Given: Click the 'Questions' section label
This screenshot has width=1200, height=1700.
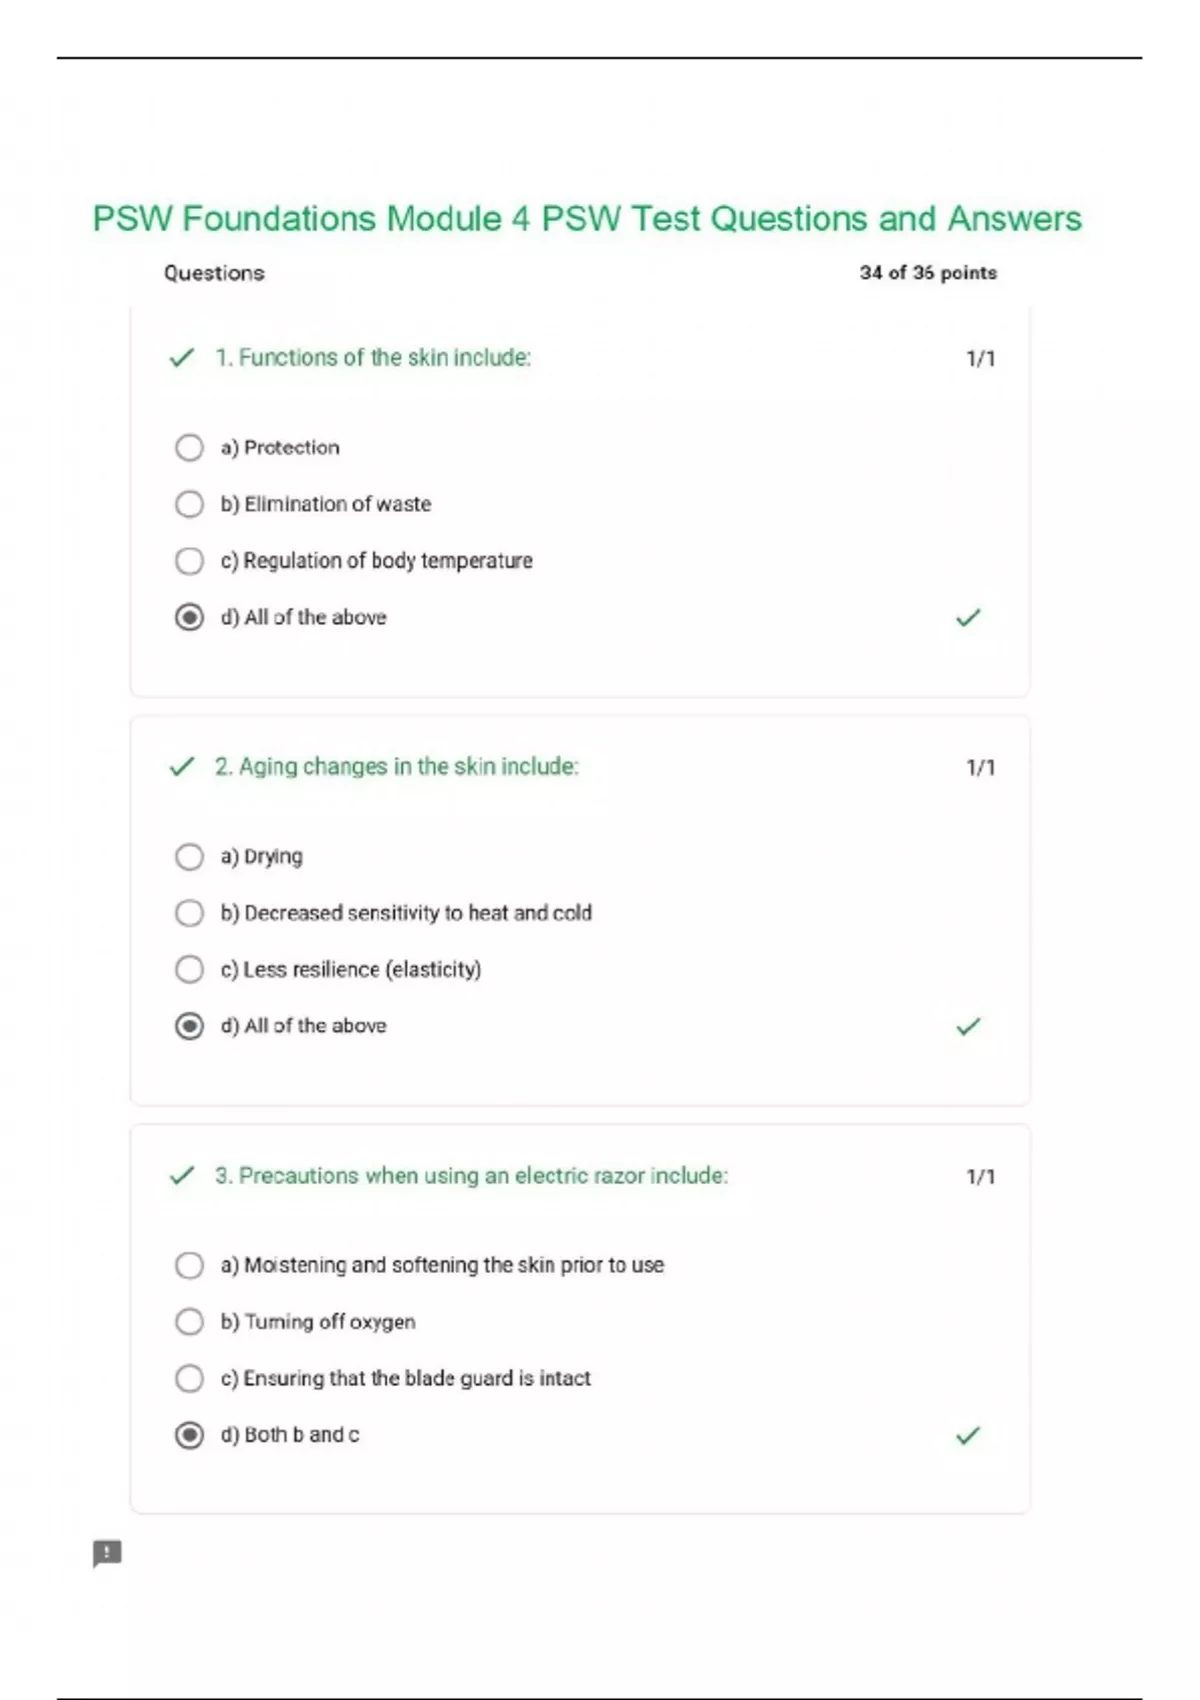Looking at the screenshot, I should [x=214, y=273].
